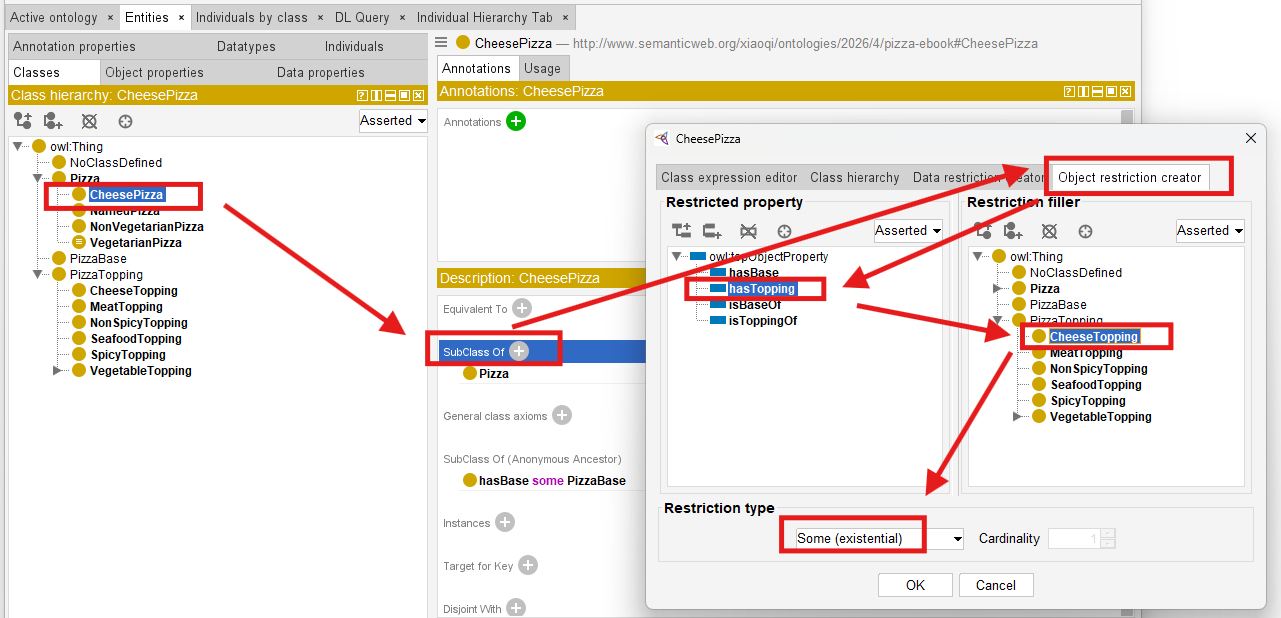Open Data properties tab
1281x618 pixels.
pos(321,72)
